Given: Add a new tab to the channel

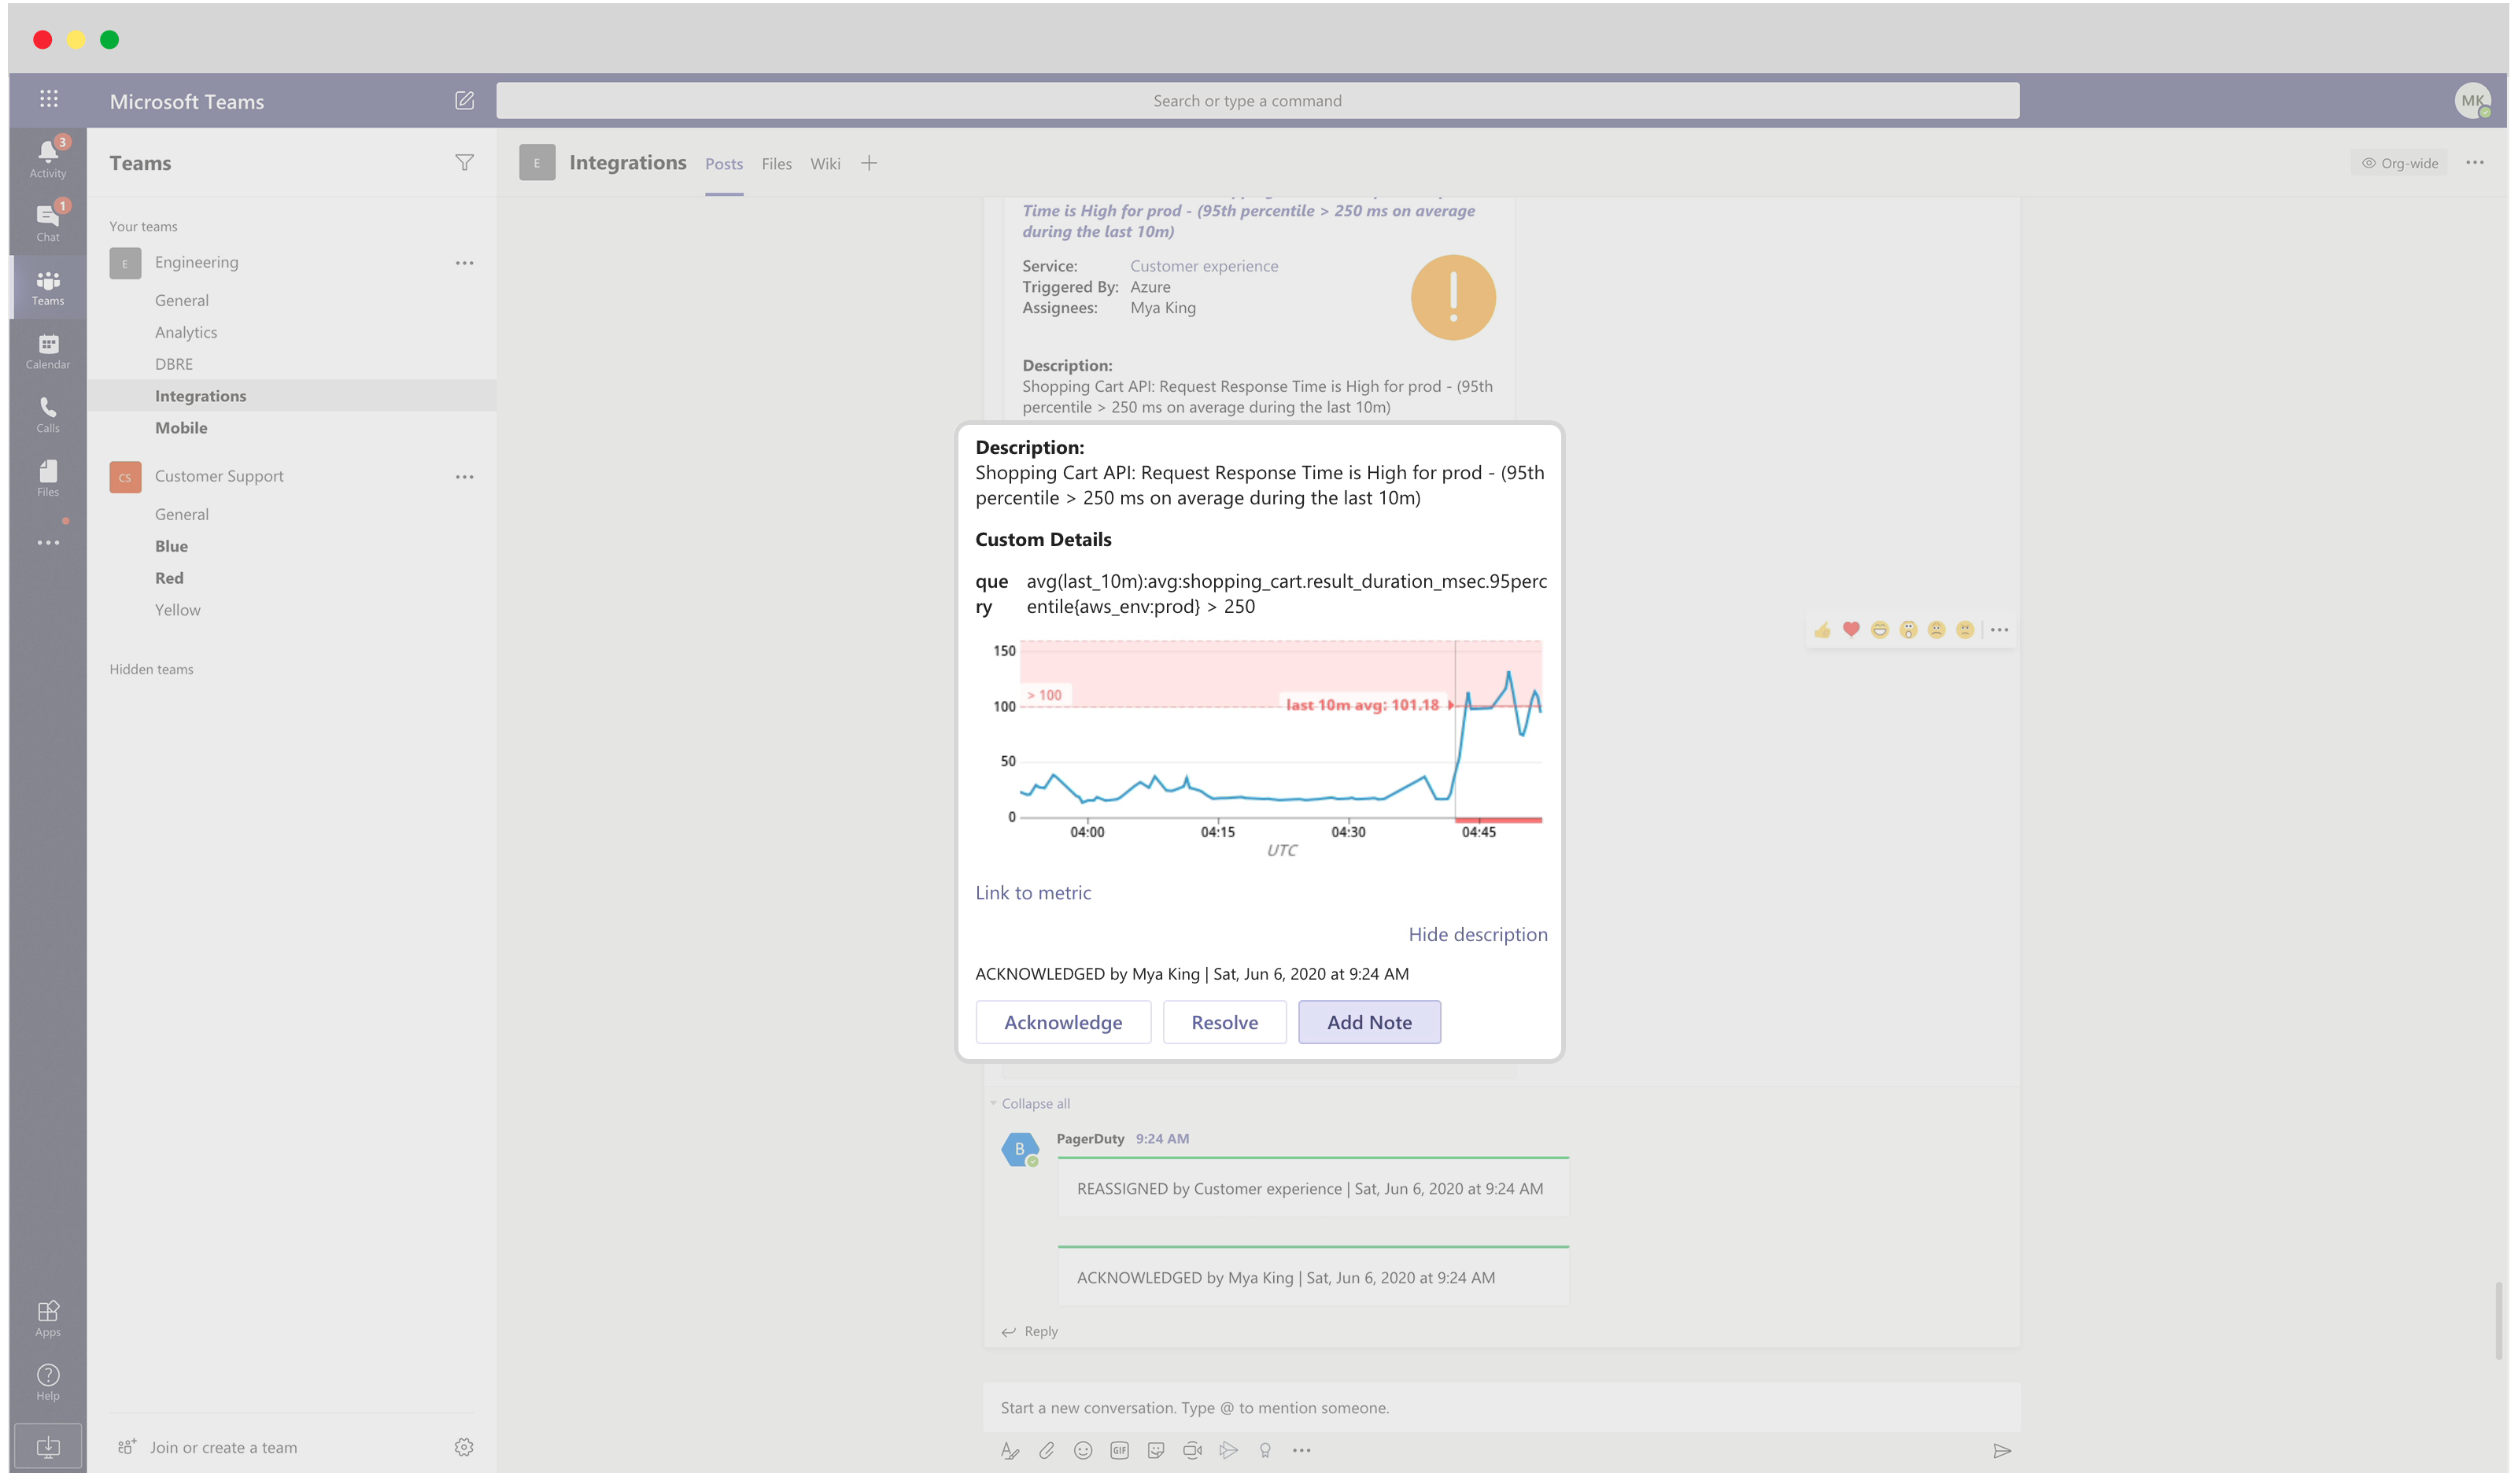Looking at the screenshot, I should (869, 163).
